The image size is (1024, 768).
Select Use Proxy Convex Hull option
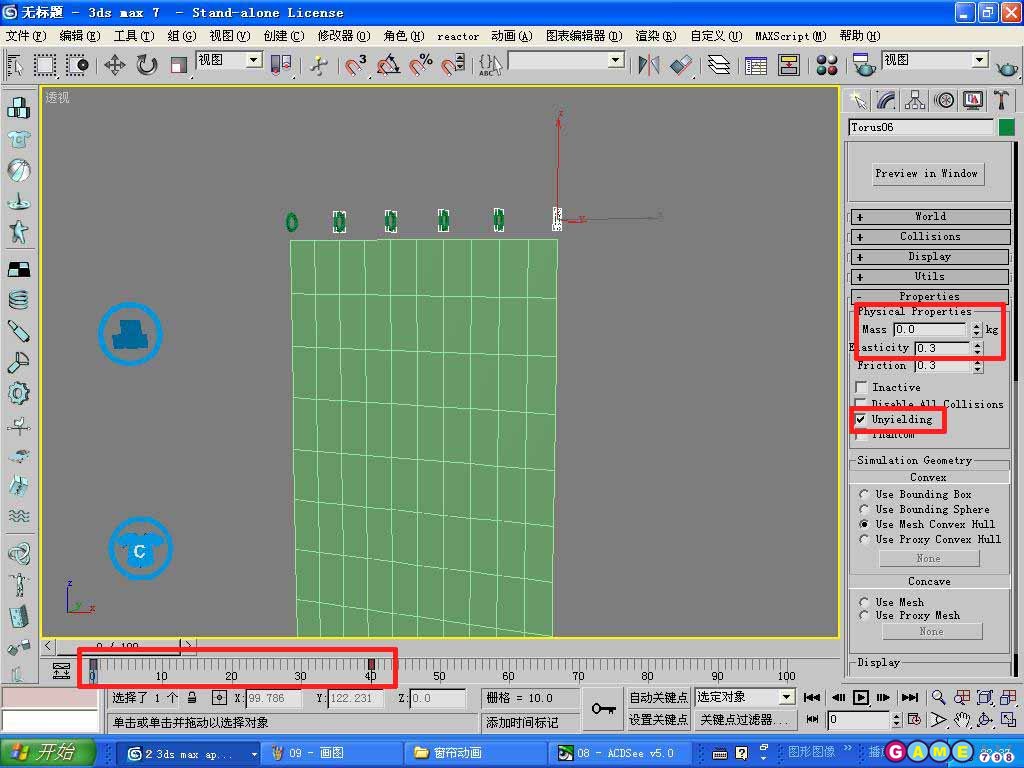(x=865, y=539)
